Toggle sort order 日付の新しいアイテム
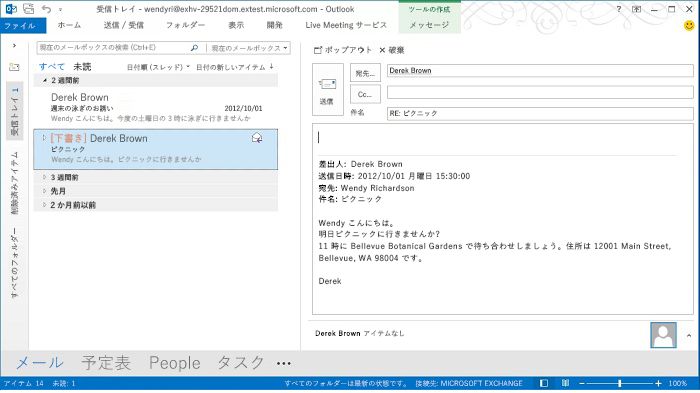The height and width of the screenshot is (393, 700). [x=234, y=67]
